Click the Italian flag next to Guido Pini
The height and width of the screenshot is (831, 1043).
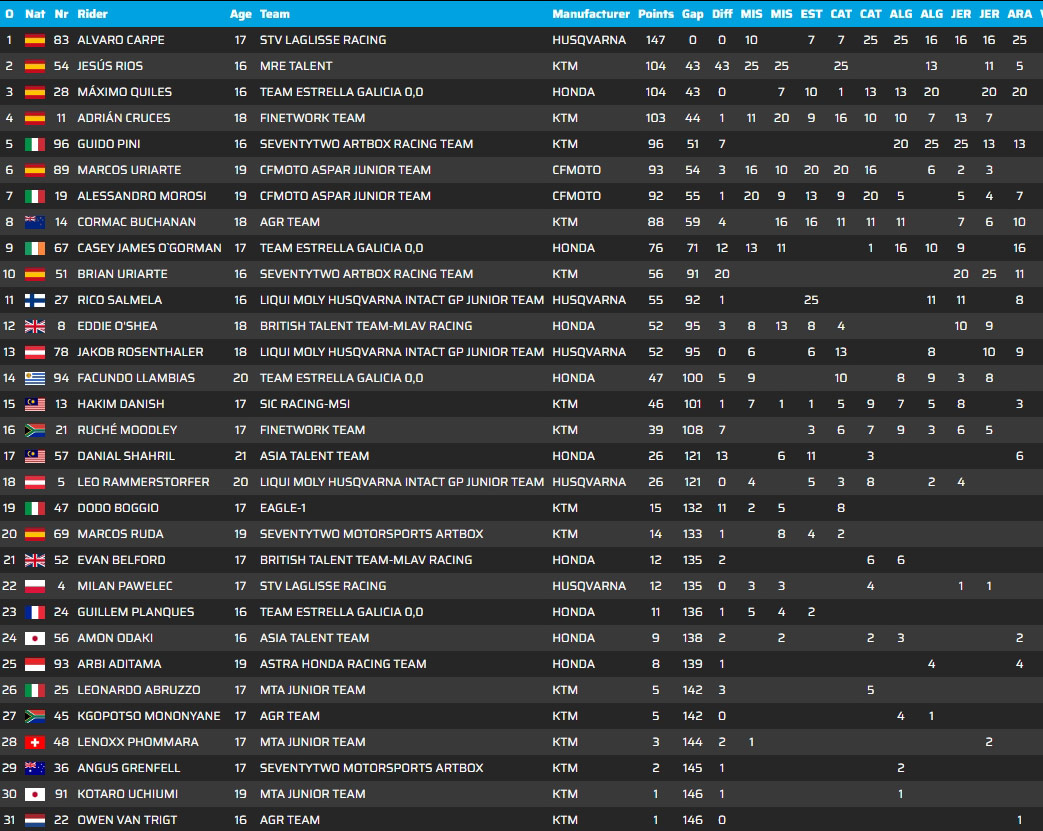click(x=34, y=144)
